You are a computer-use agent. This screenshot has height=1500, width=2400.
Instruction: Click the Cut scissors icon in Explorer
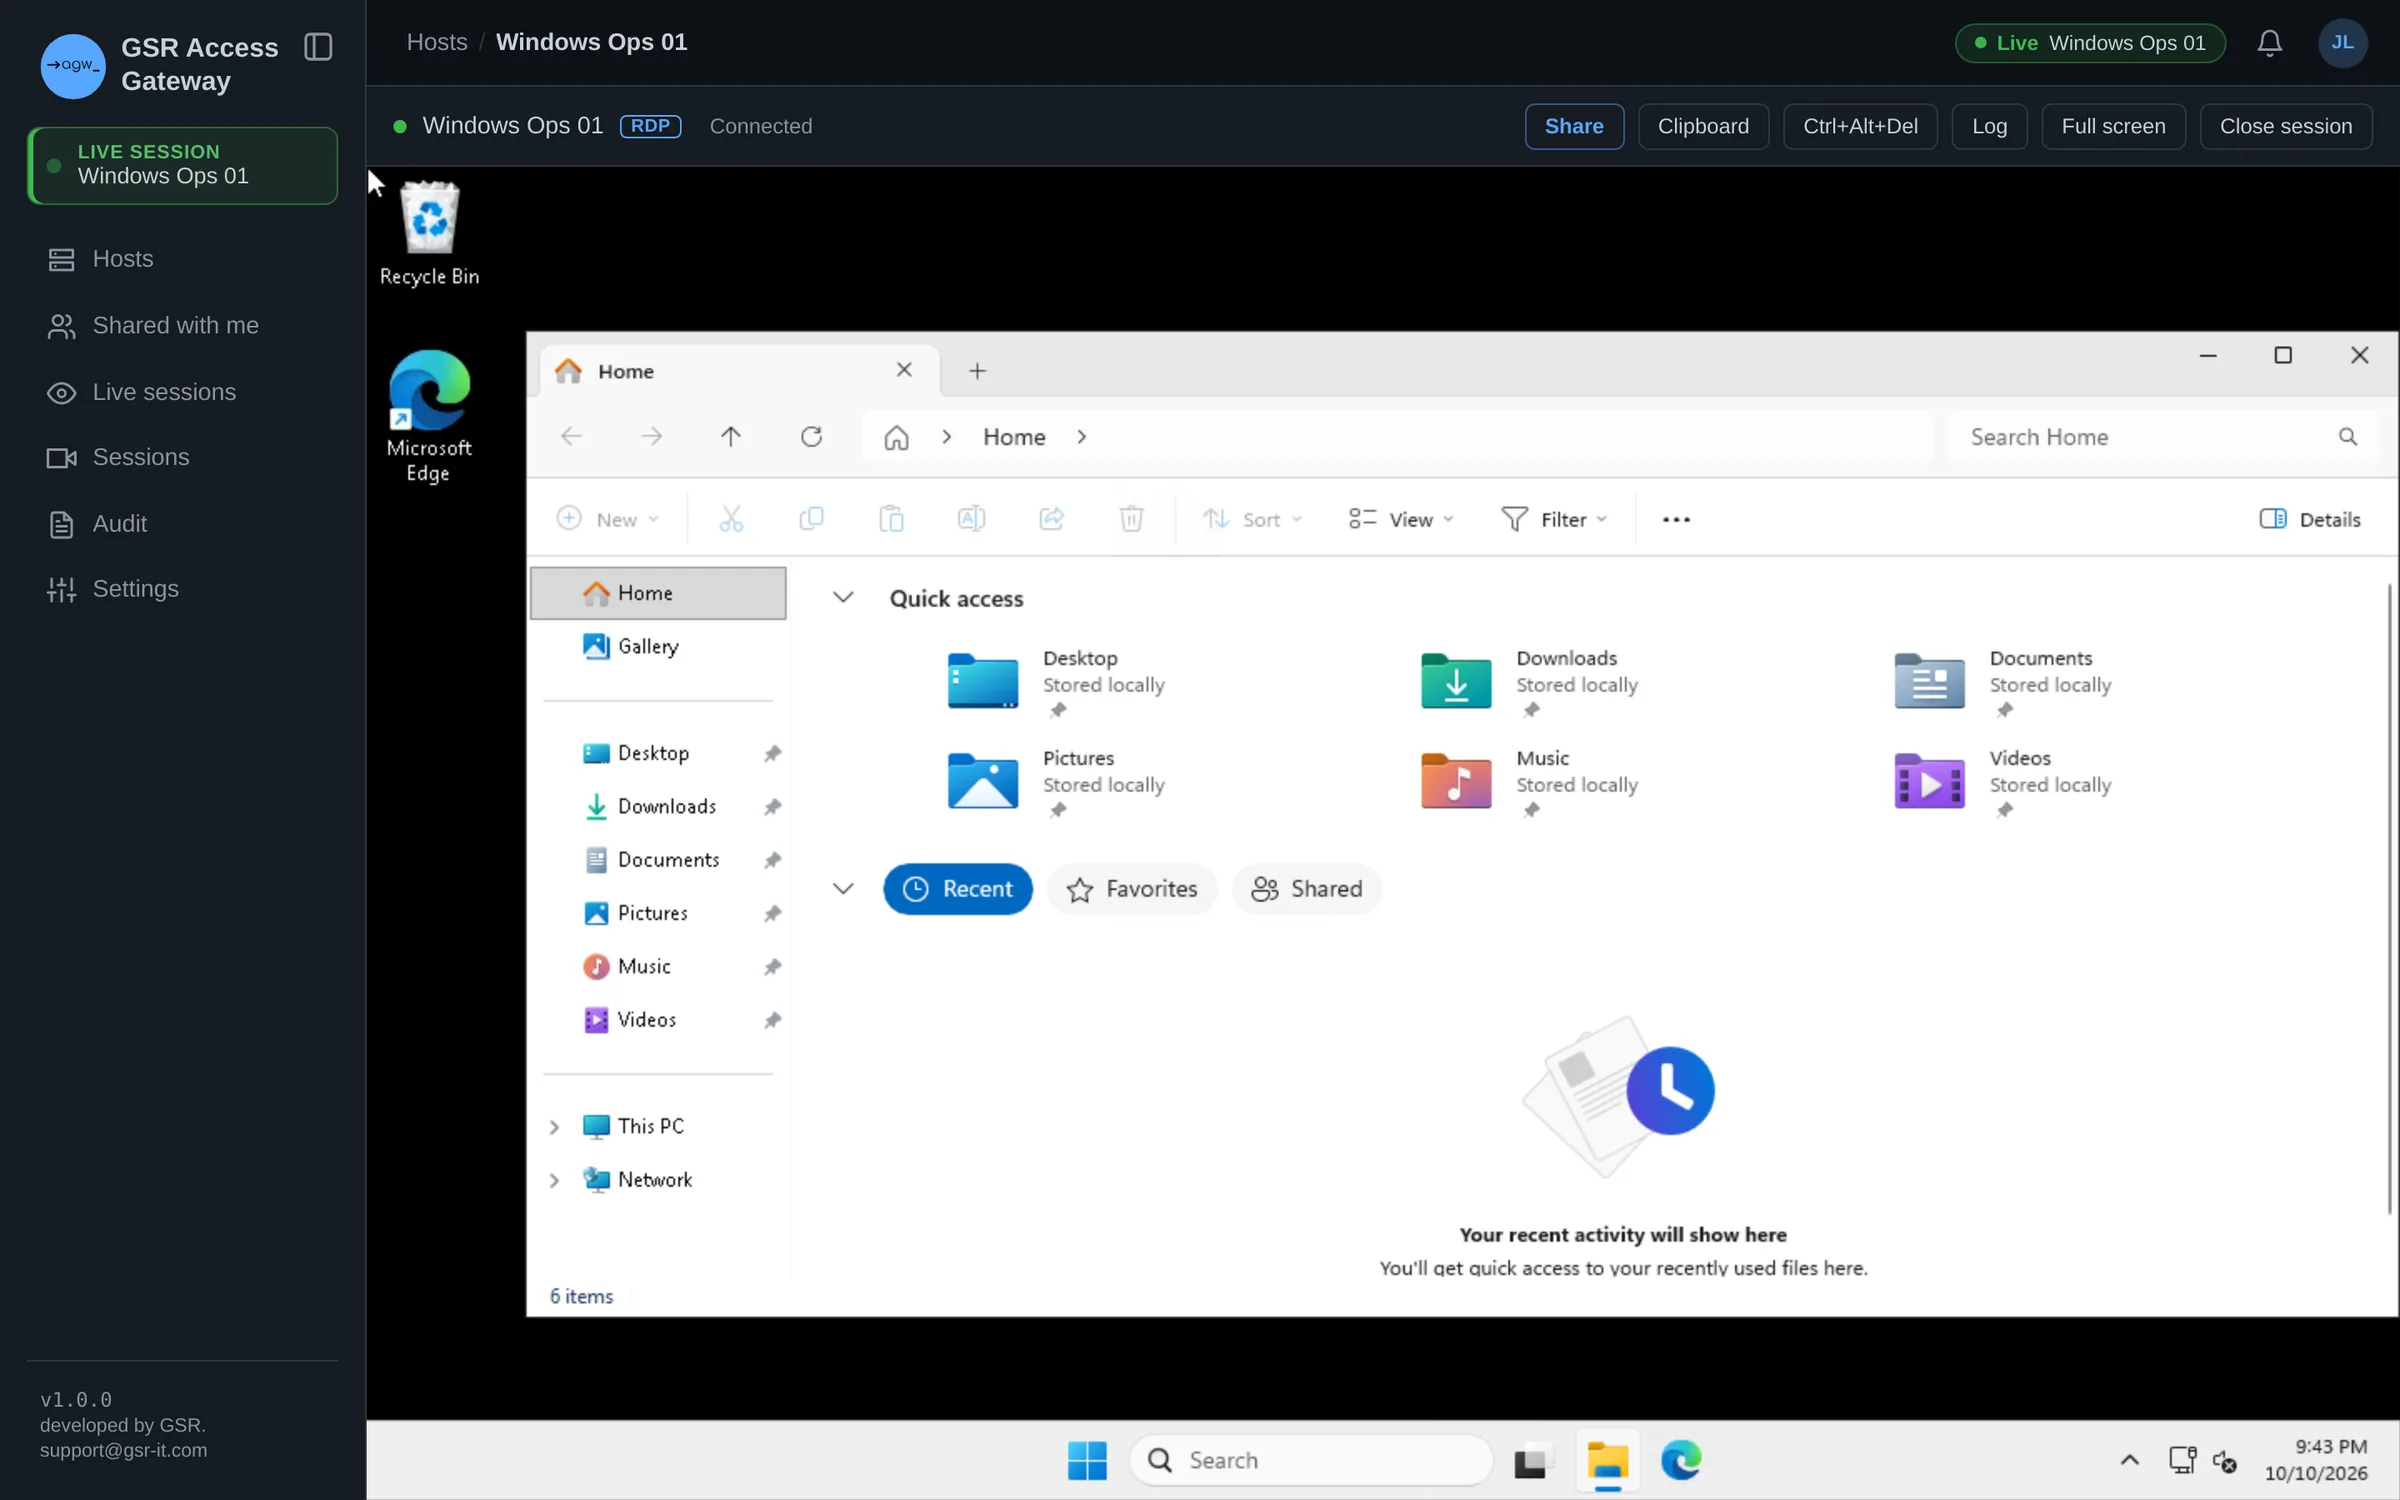(x=731, y=519)
